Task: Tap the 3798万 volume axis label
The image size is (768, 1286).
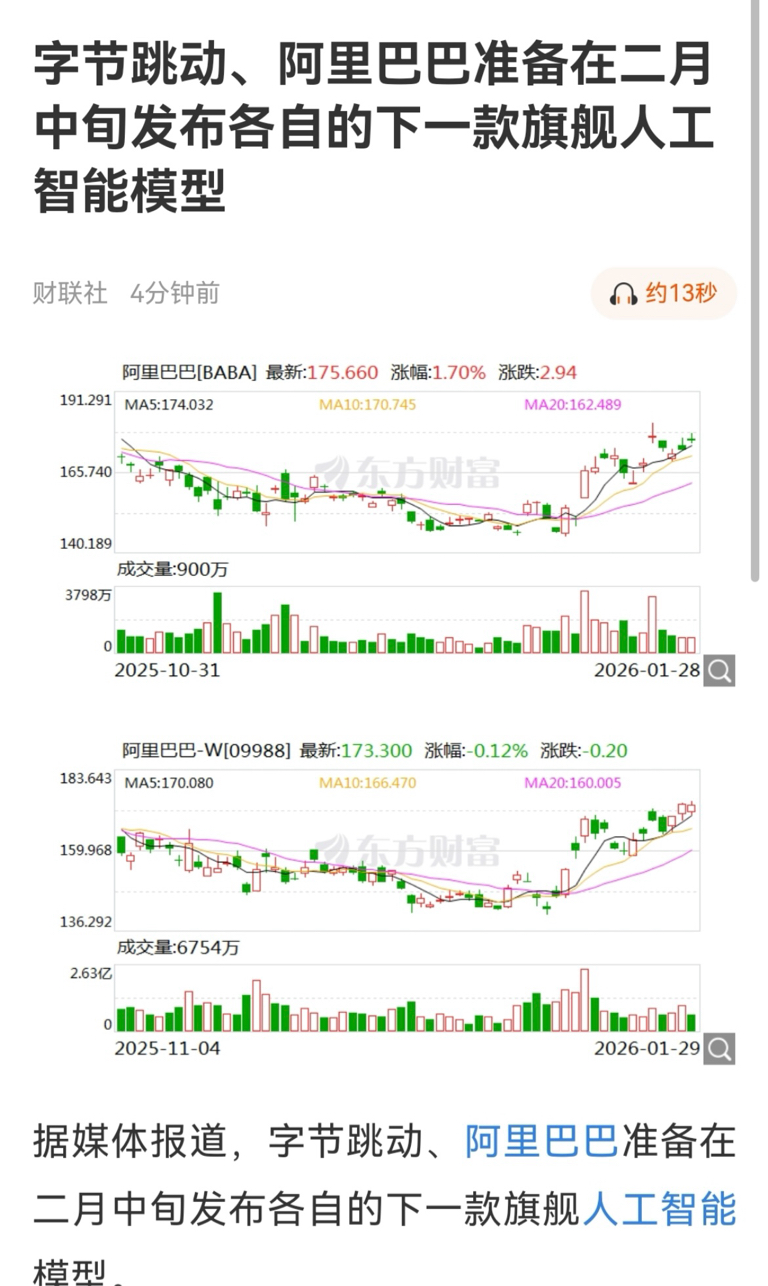Action: (x=89, y=594)
